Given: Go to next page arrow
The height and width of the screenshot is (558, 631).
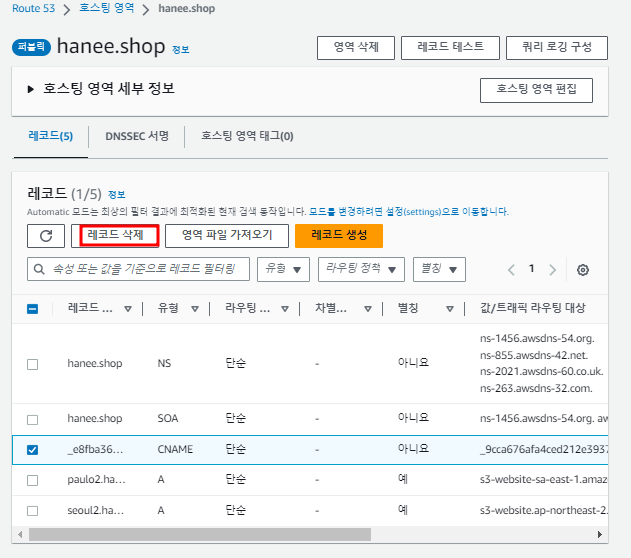Looking at the screenshot, I should 553,270.
